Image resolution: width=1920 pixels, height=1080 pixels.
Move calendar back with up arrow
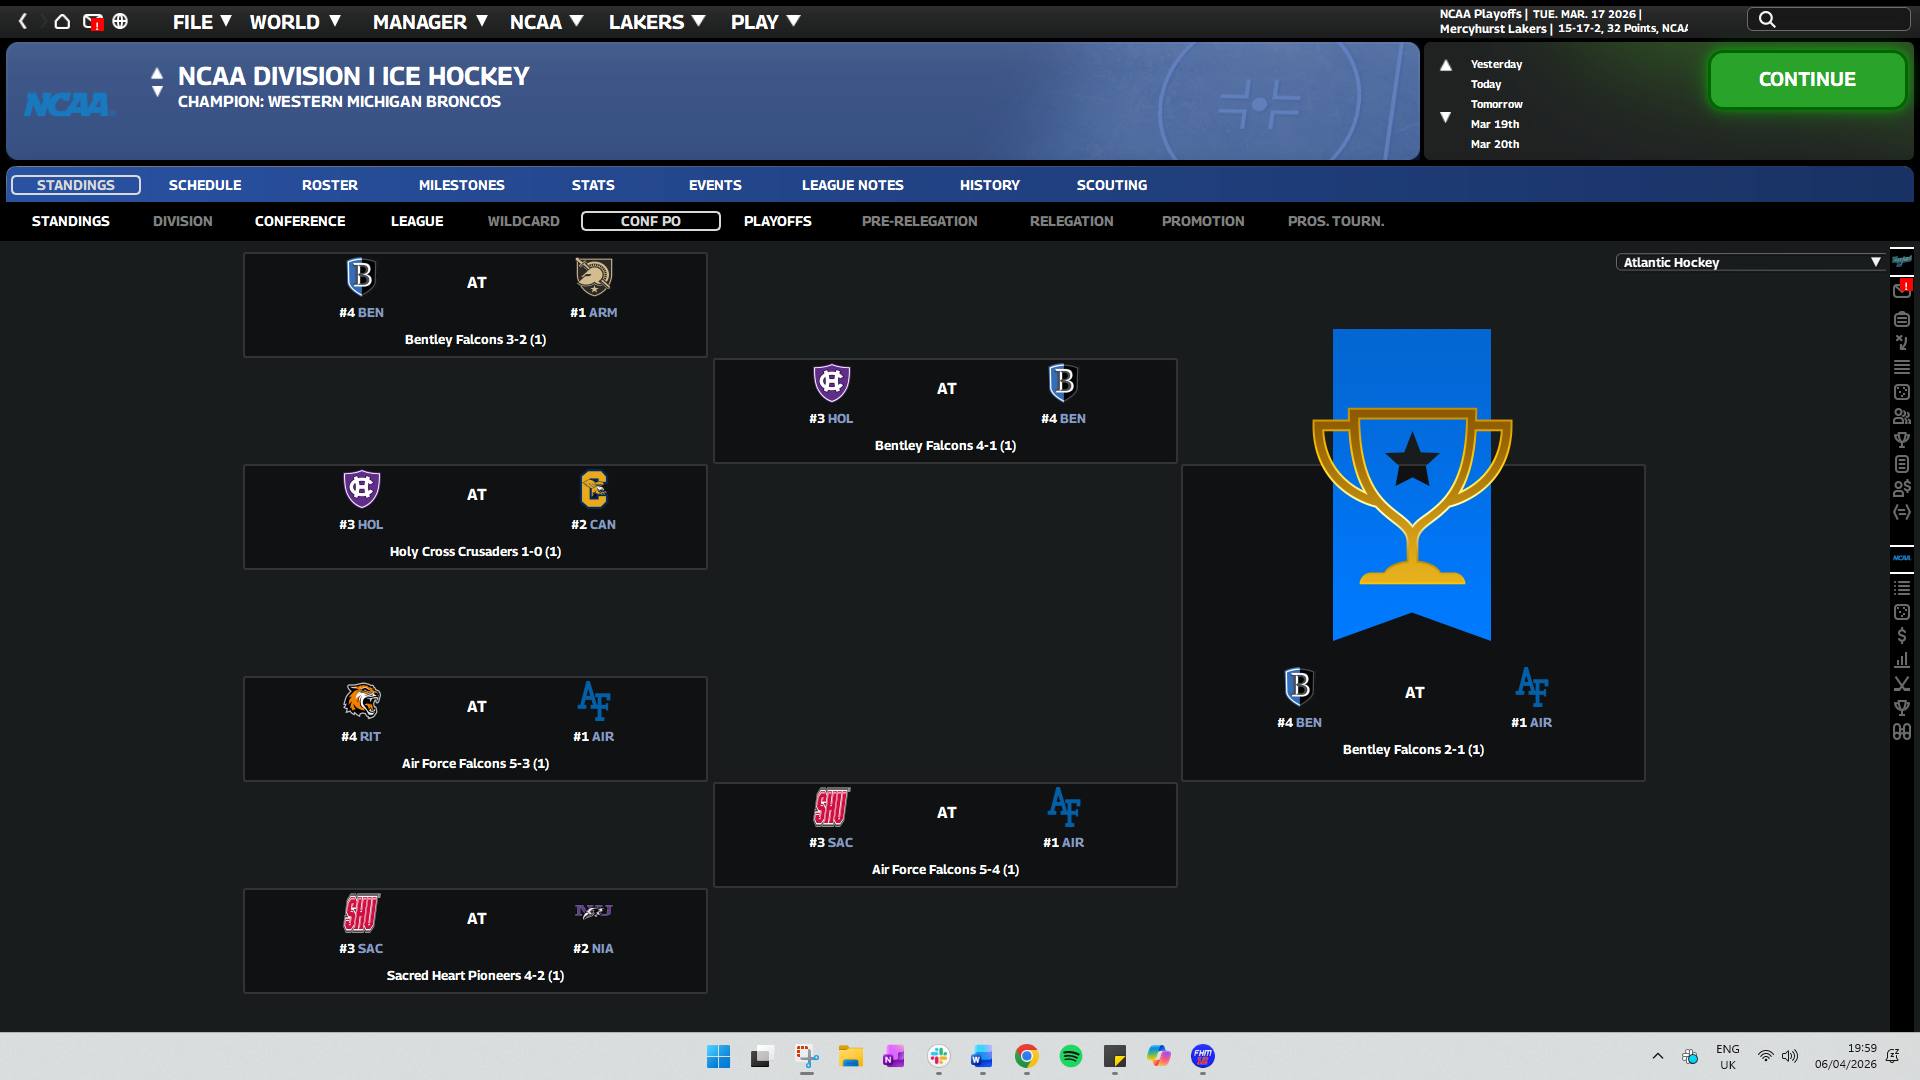[x=1446, y=65]
